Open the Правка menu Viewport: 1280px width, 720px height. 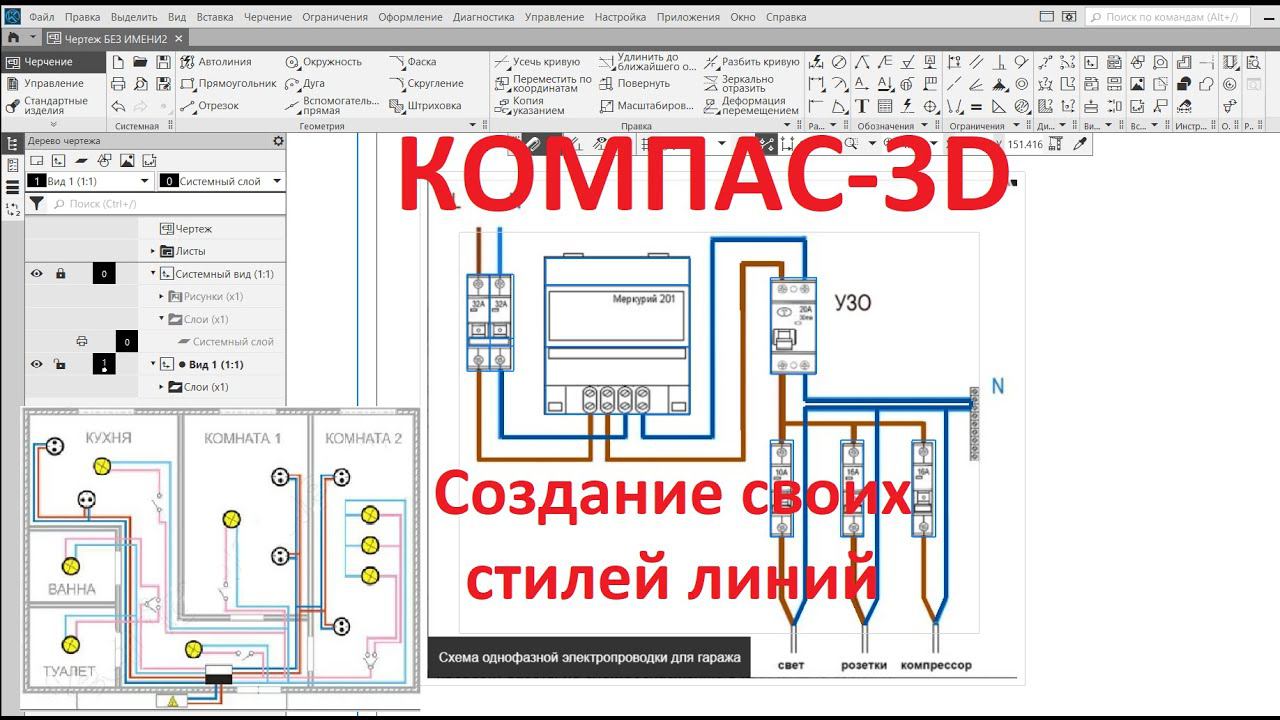click(x=82, y=17)
